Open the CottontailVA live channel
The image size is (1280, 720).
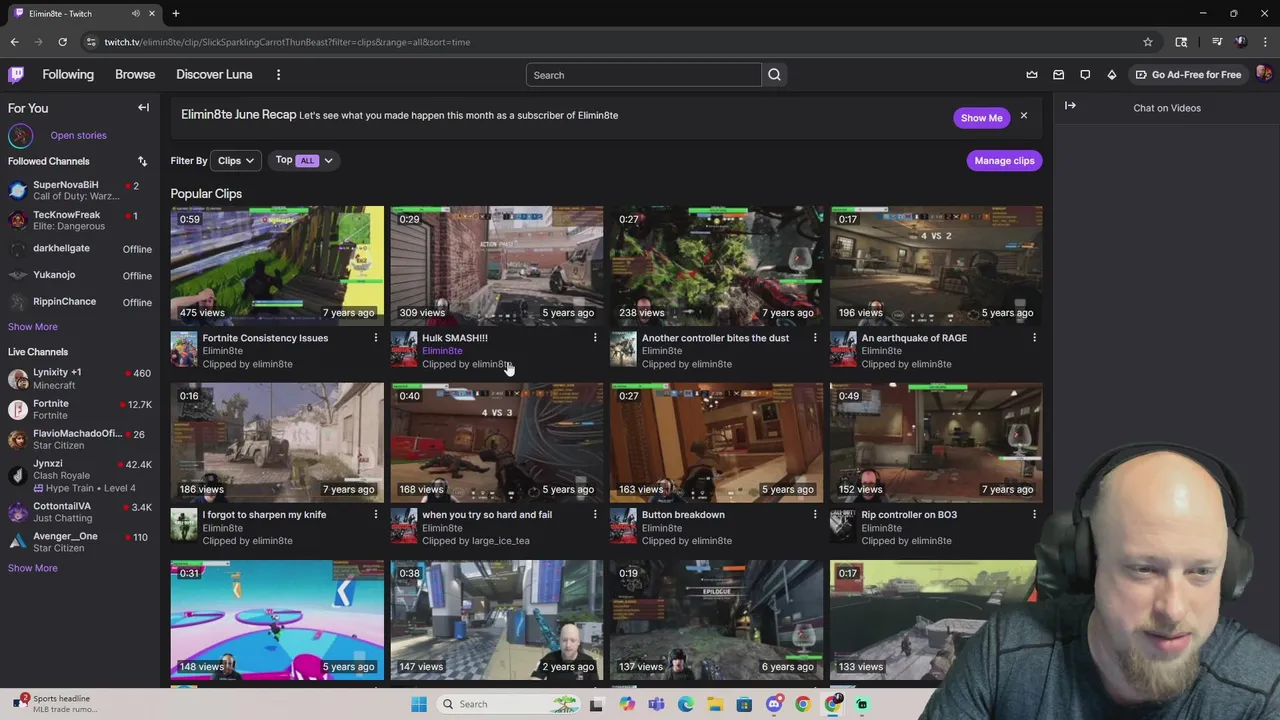pos(79,512)
